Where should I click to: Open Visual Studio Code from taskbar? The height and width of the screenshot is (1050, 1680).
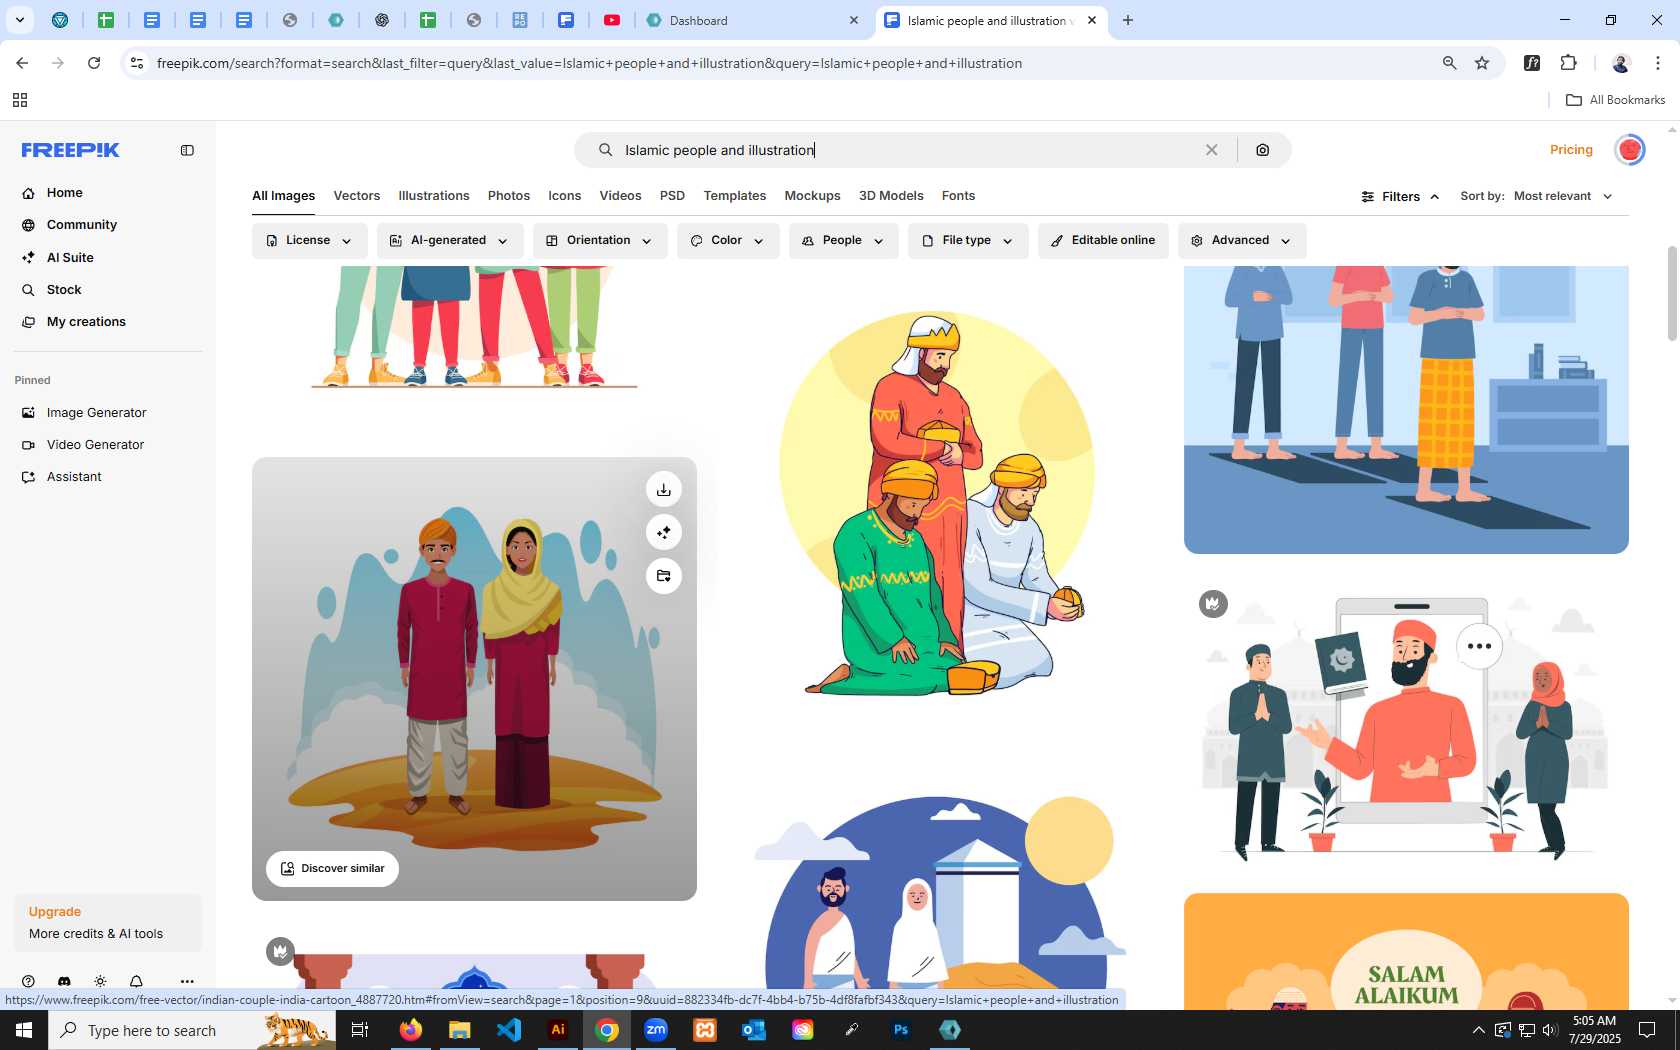(x=509, y=1030)
